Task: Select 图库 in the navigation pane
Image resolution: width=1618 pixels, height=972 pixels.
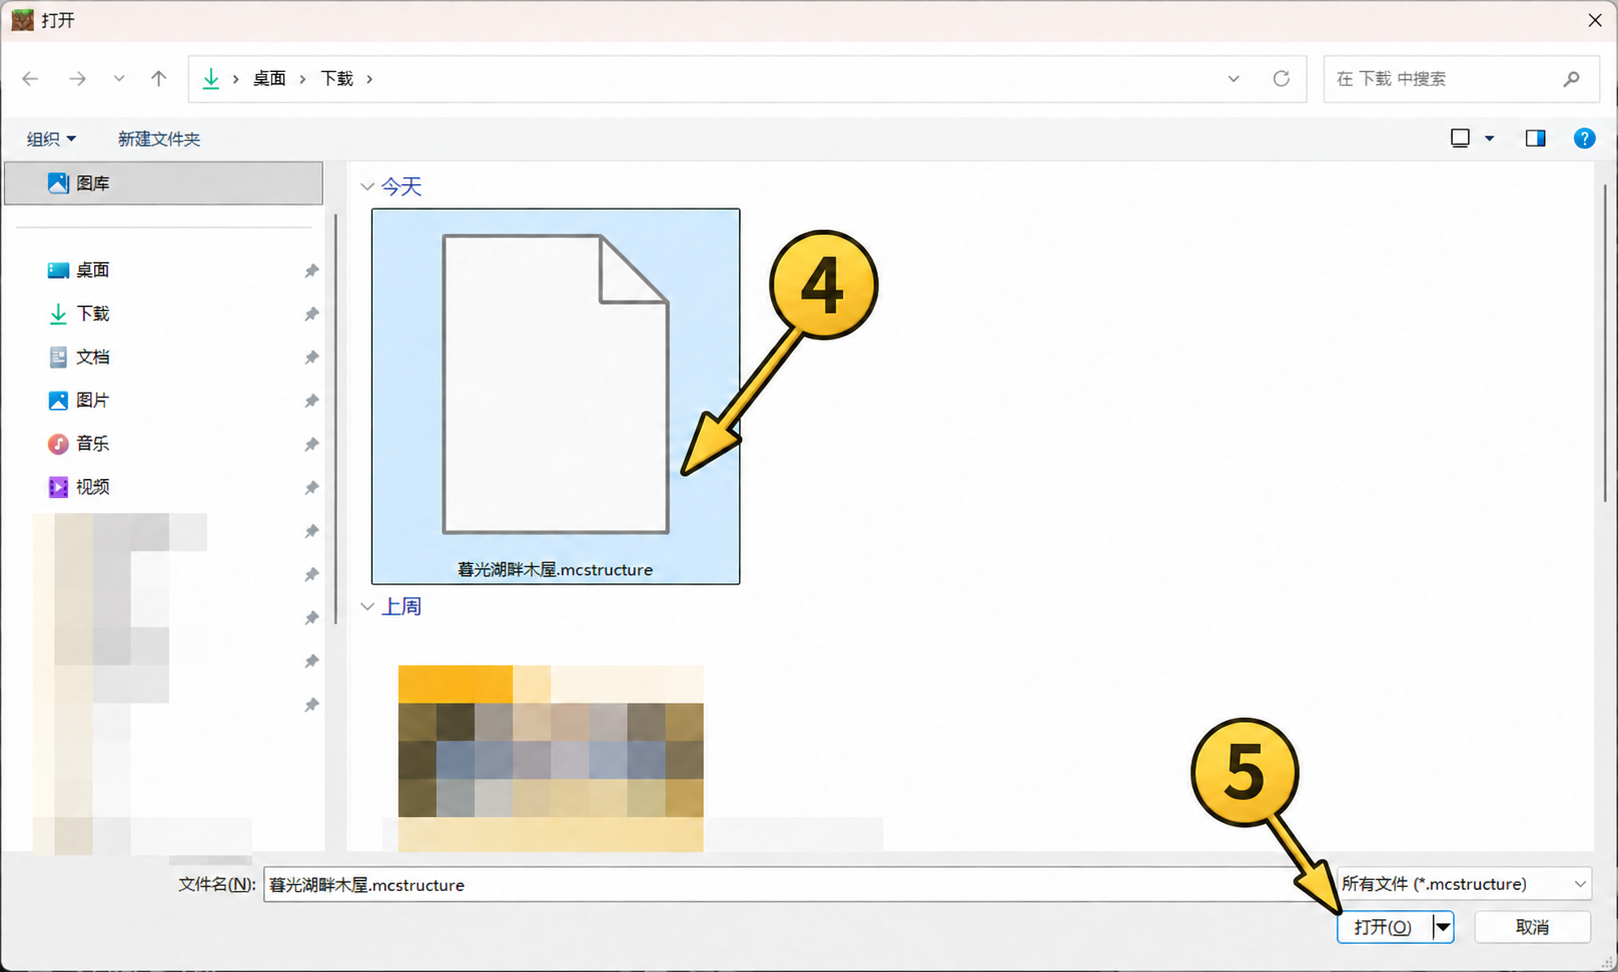Action: [164, 183]
